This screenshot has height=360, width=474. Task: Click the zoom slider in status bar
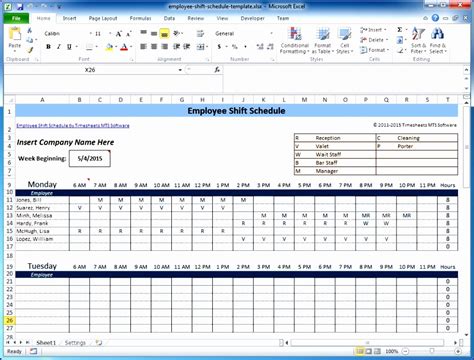[x=432, y=351]
